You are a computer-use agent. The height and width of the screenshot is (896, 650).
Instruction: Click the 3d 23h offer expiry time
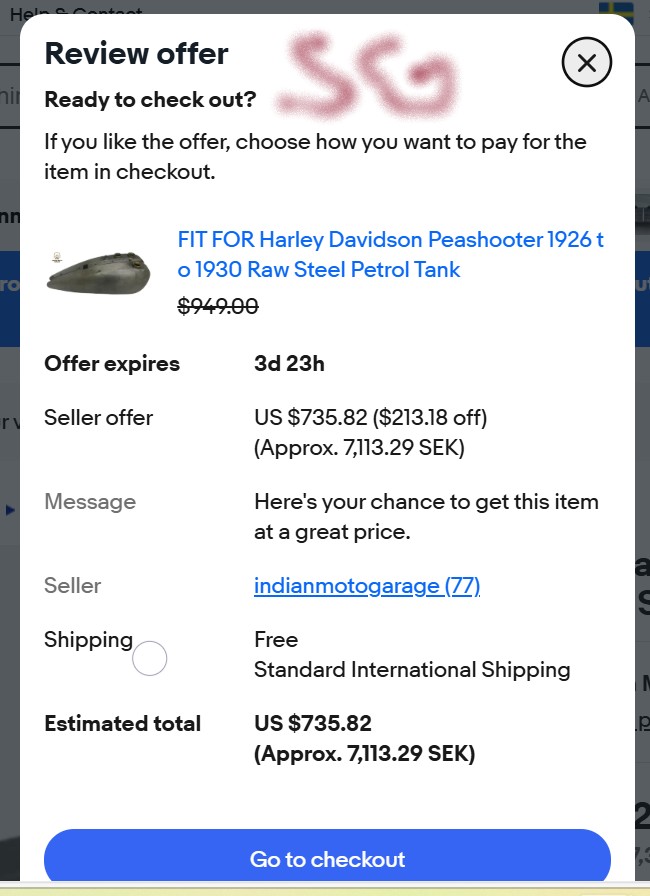coord(289,363)
